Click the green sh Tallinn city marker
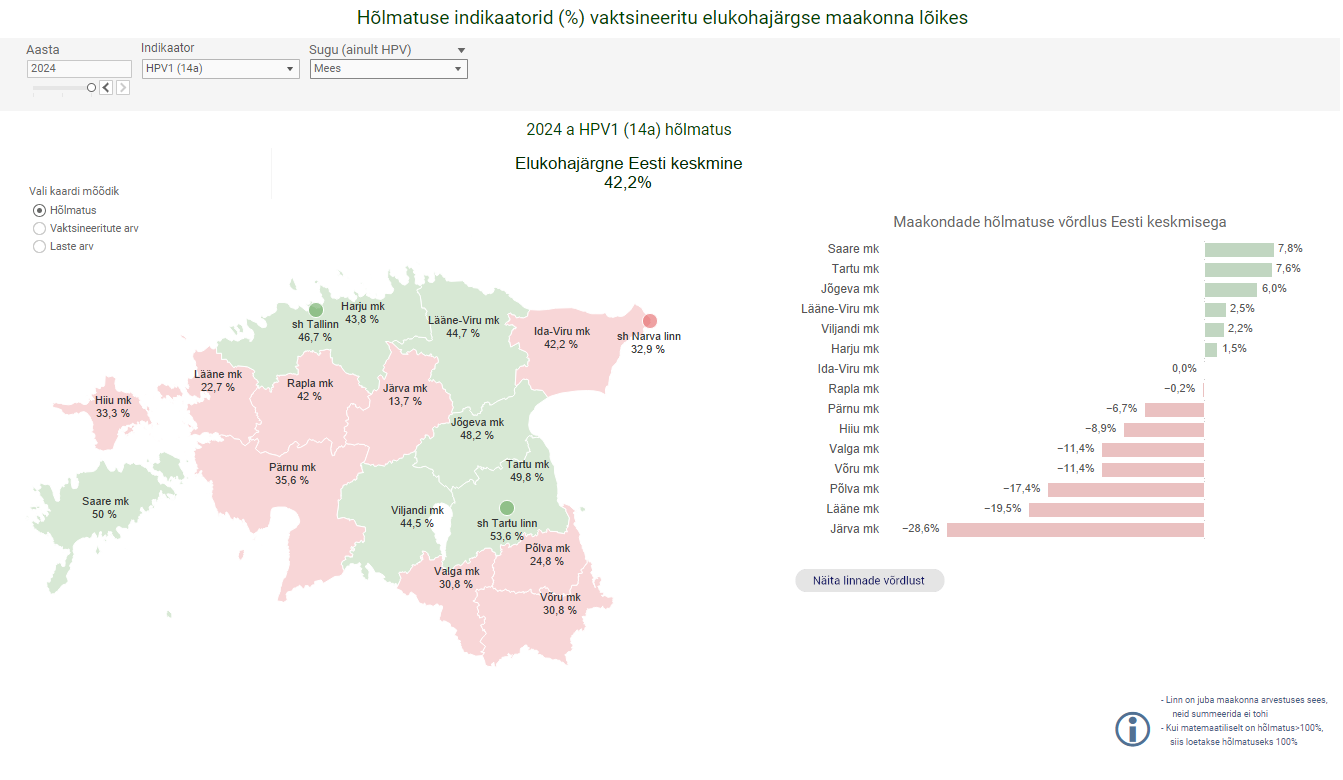Image resolution: width=1343 pixels, height=780 pixels. coord(316,310)
